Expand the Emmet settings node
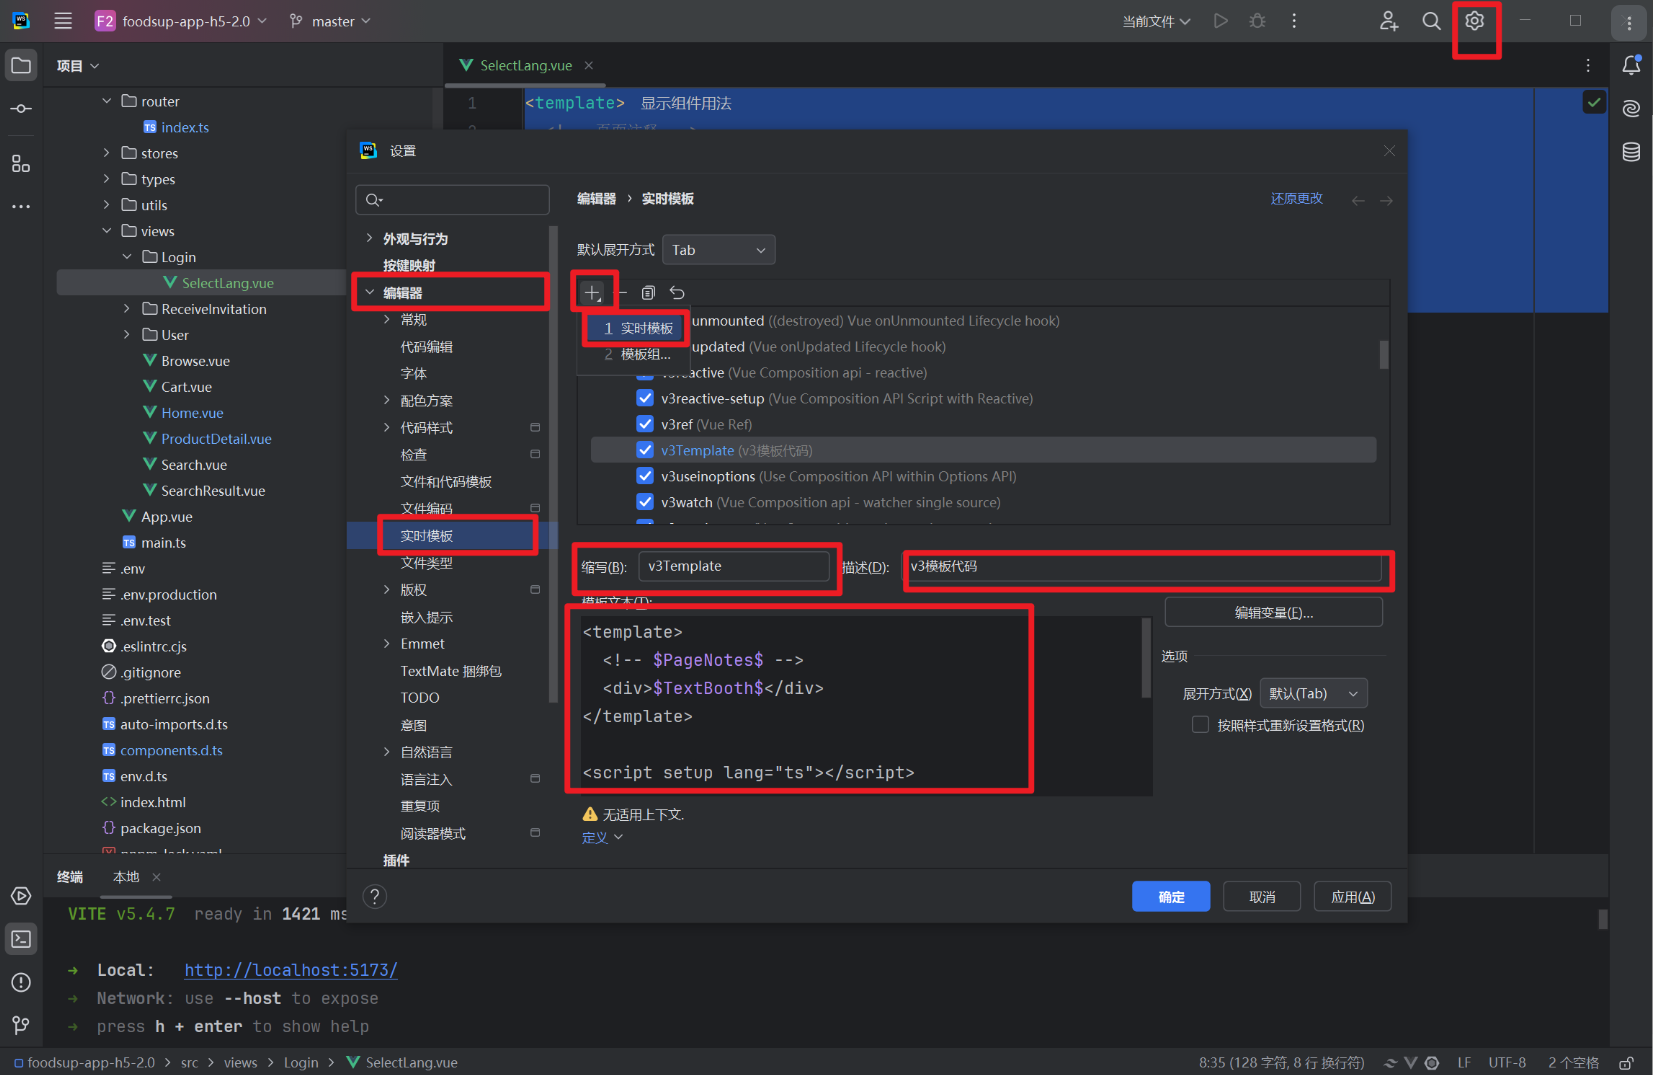 [387, 644]
